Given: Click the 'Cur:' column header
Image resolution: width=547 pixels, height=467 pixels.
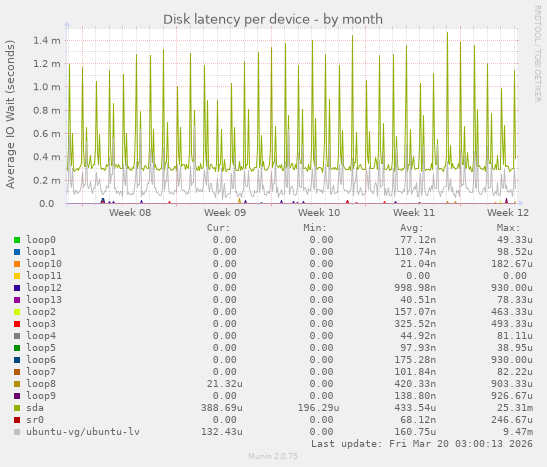Looking at the screenshot, I should (x=218, y=228).
